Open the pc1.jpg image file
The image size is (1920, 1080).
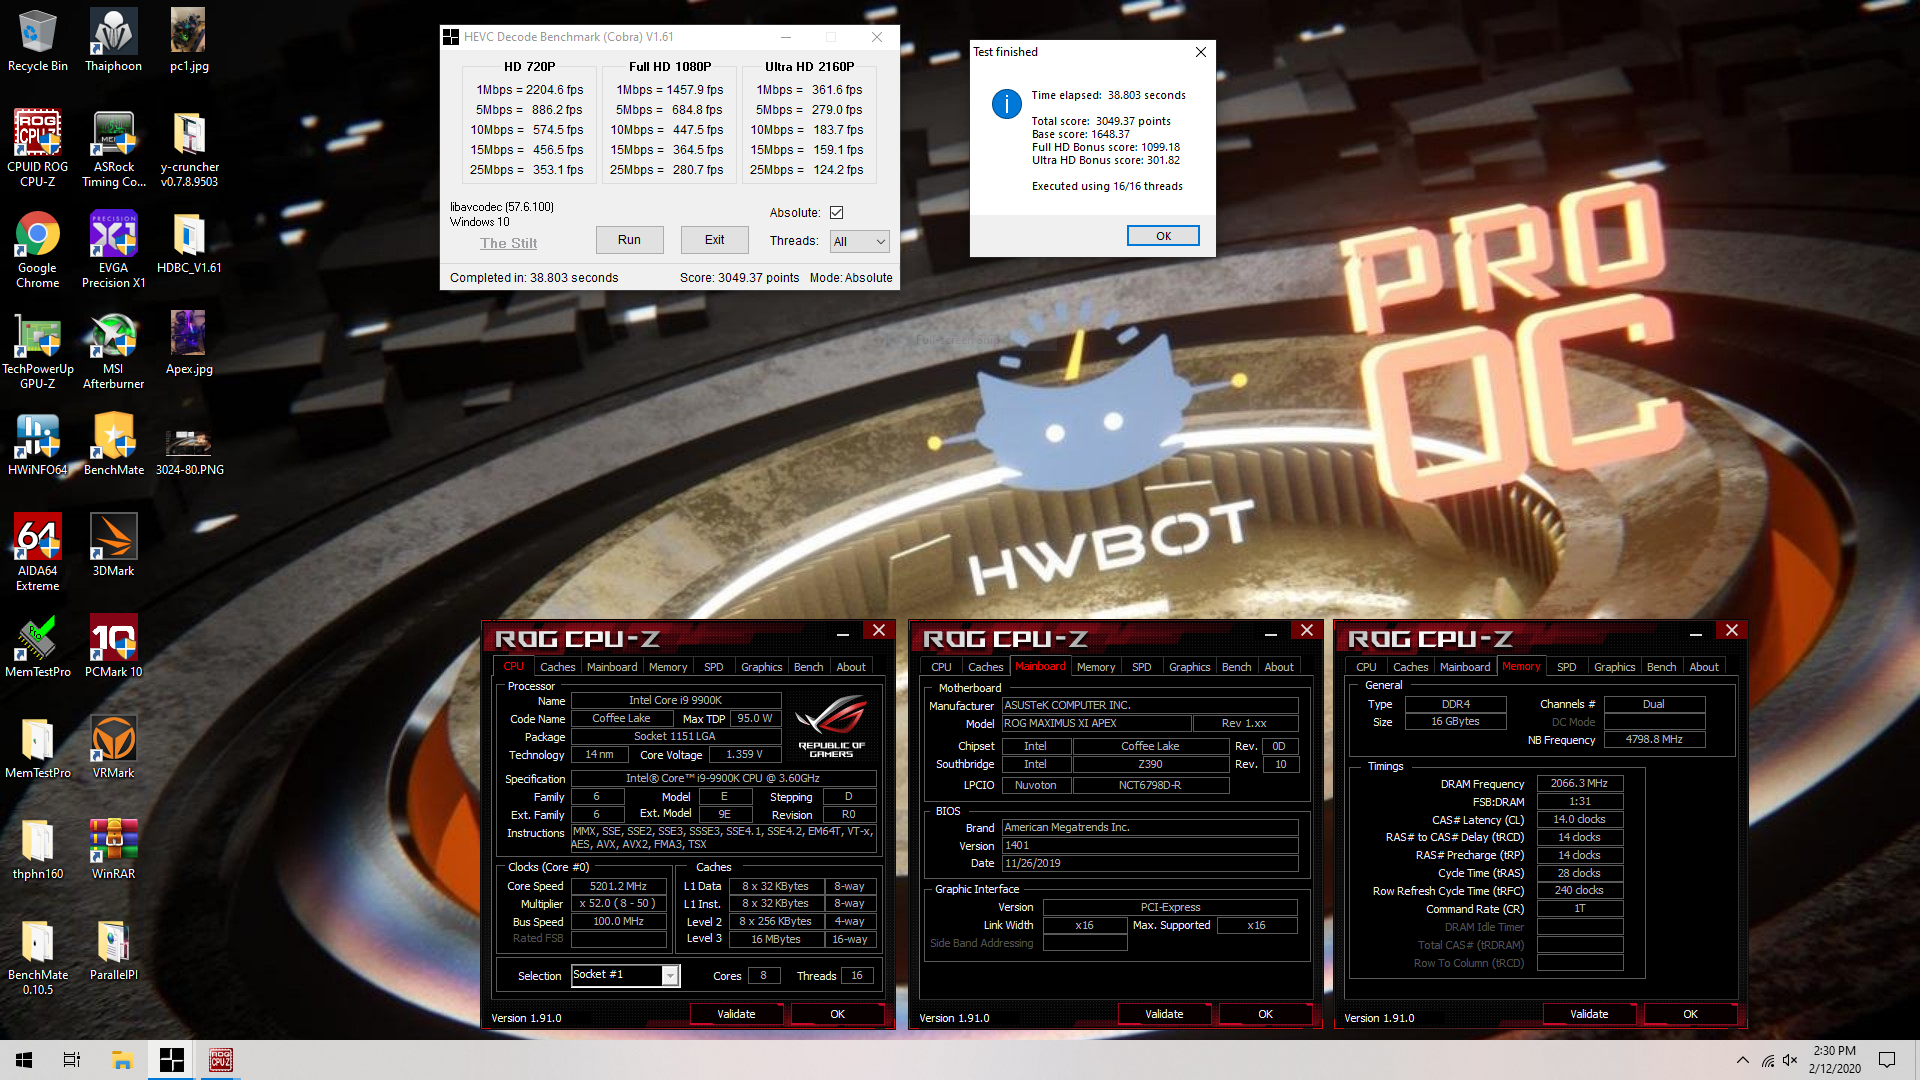point(189,40)
